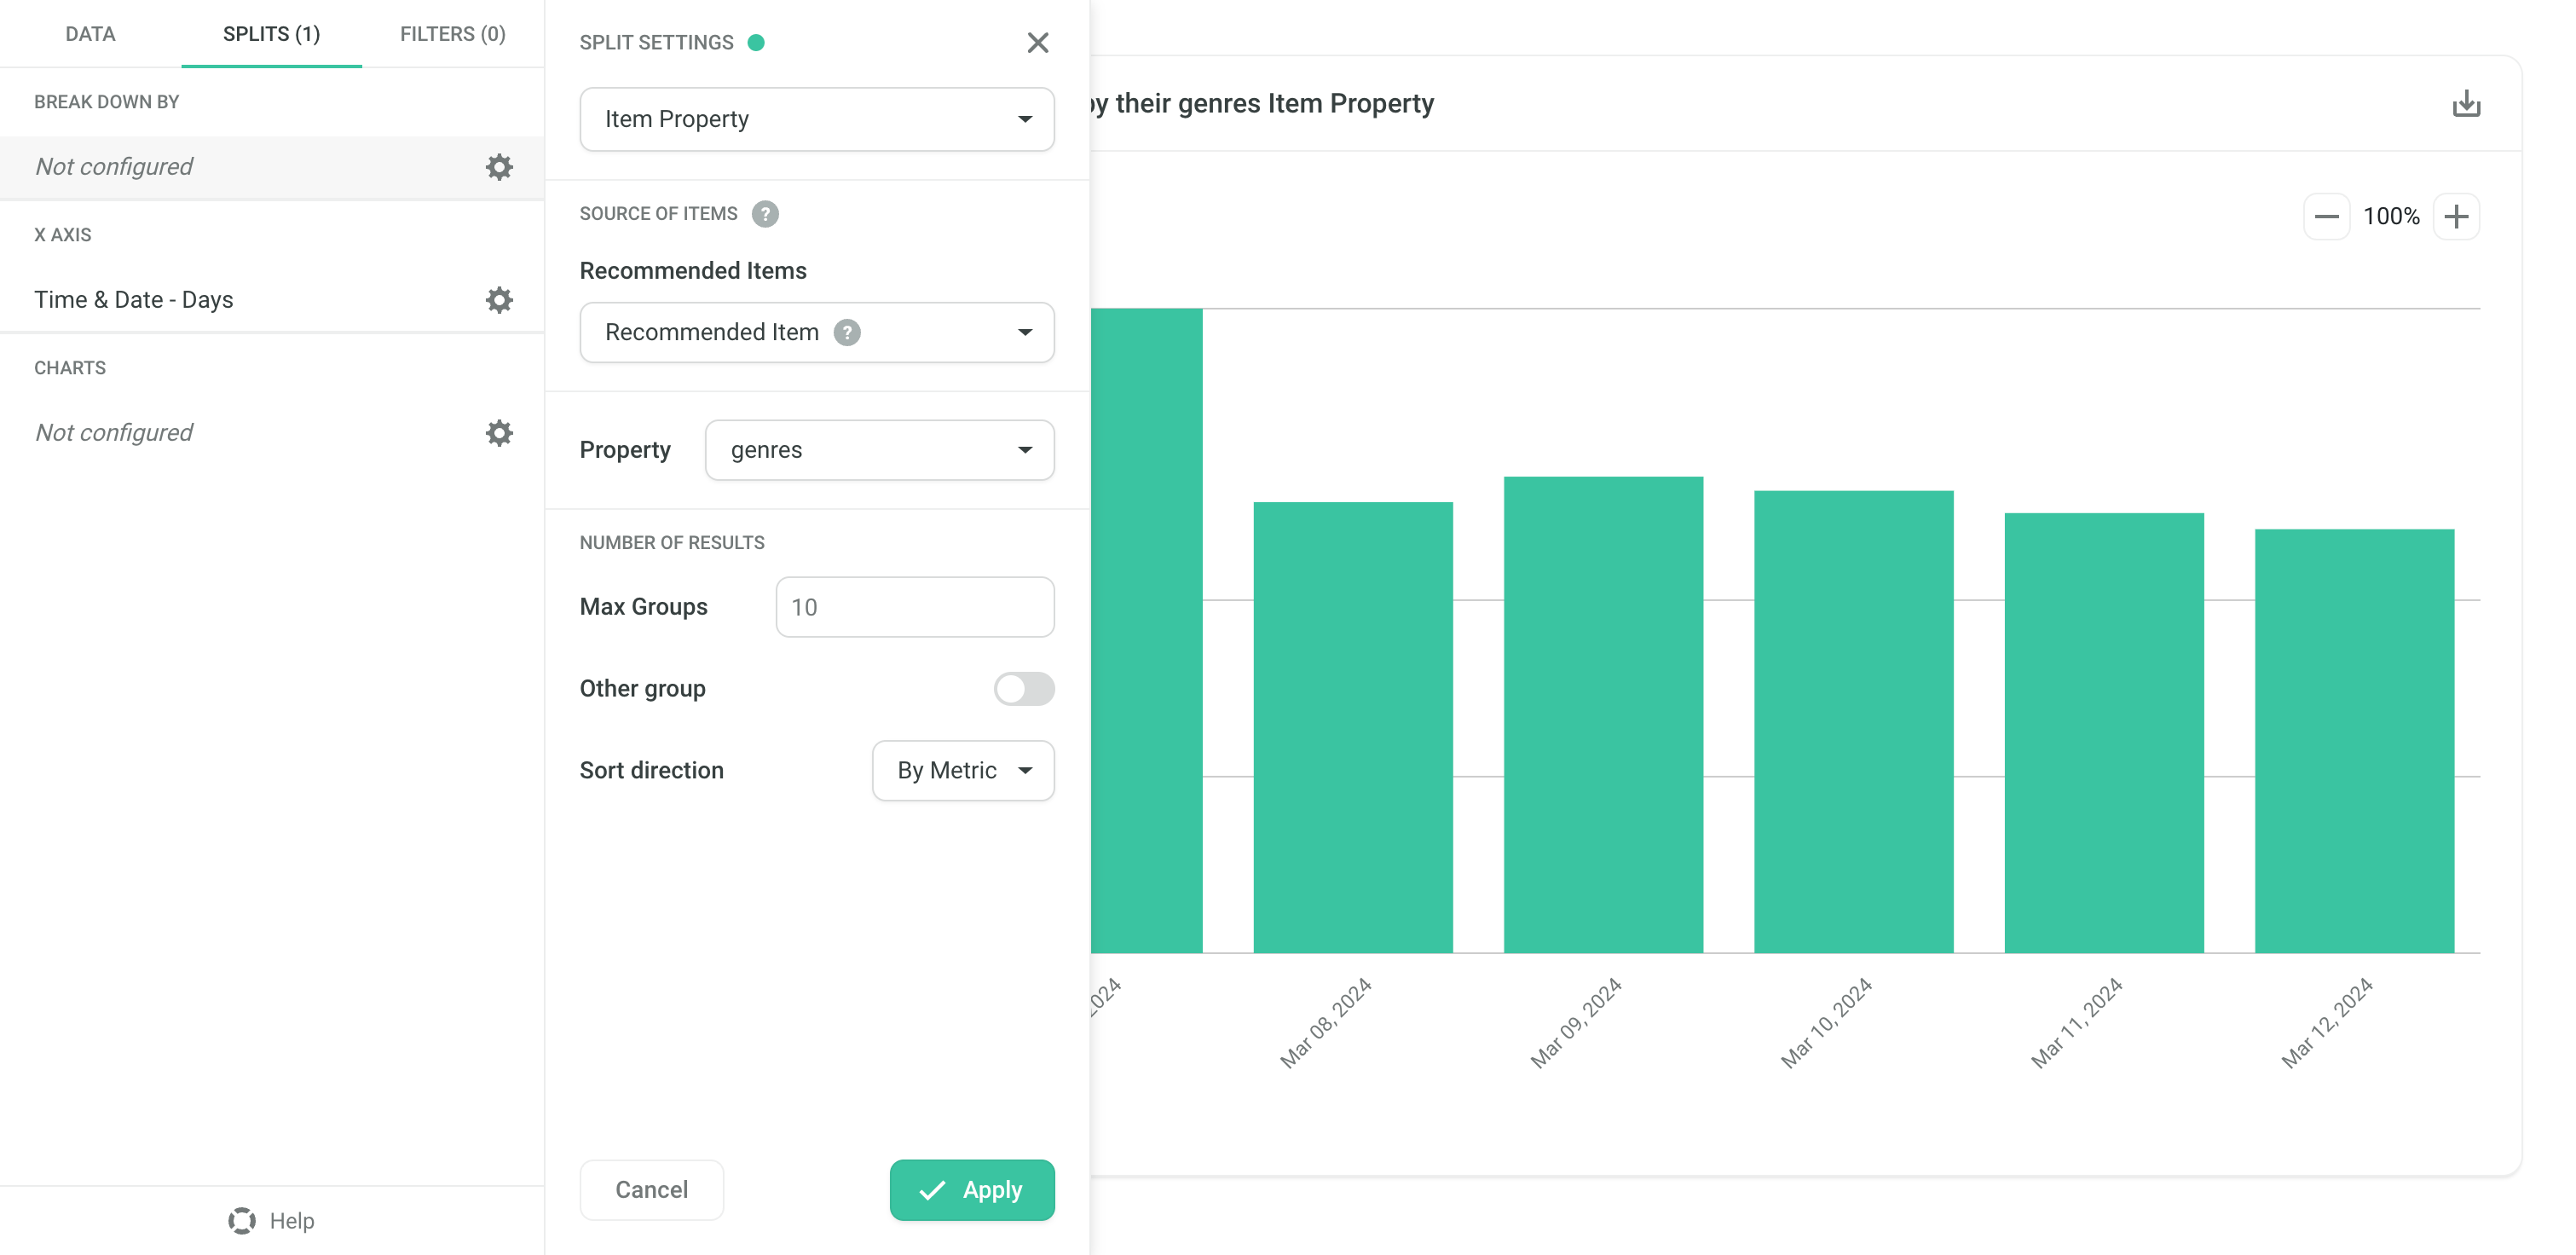The height and width of the screenshot is (1255, 2576).
Task: Edit the Max Groups value
Action: (913, 606)
